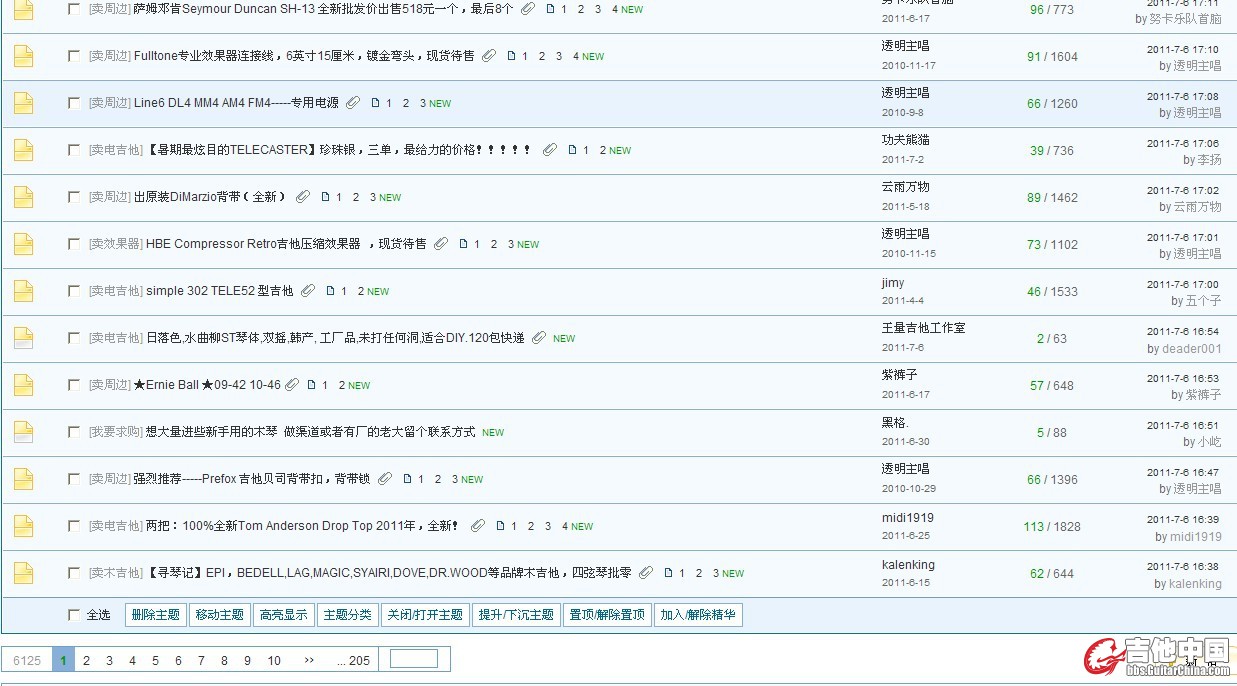The width and height of the screenshot is (1237, 686).
Task: Click the page number jump input box
Action: 414,659
